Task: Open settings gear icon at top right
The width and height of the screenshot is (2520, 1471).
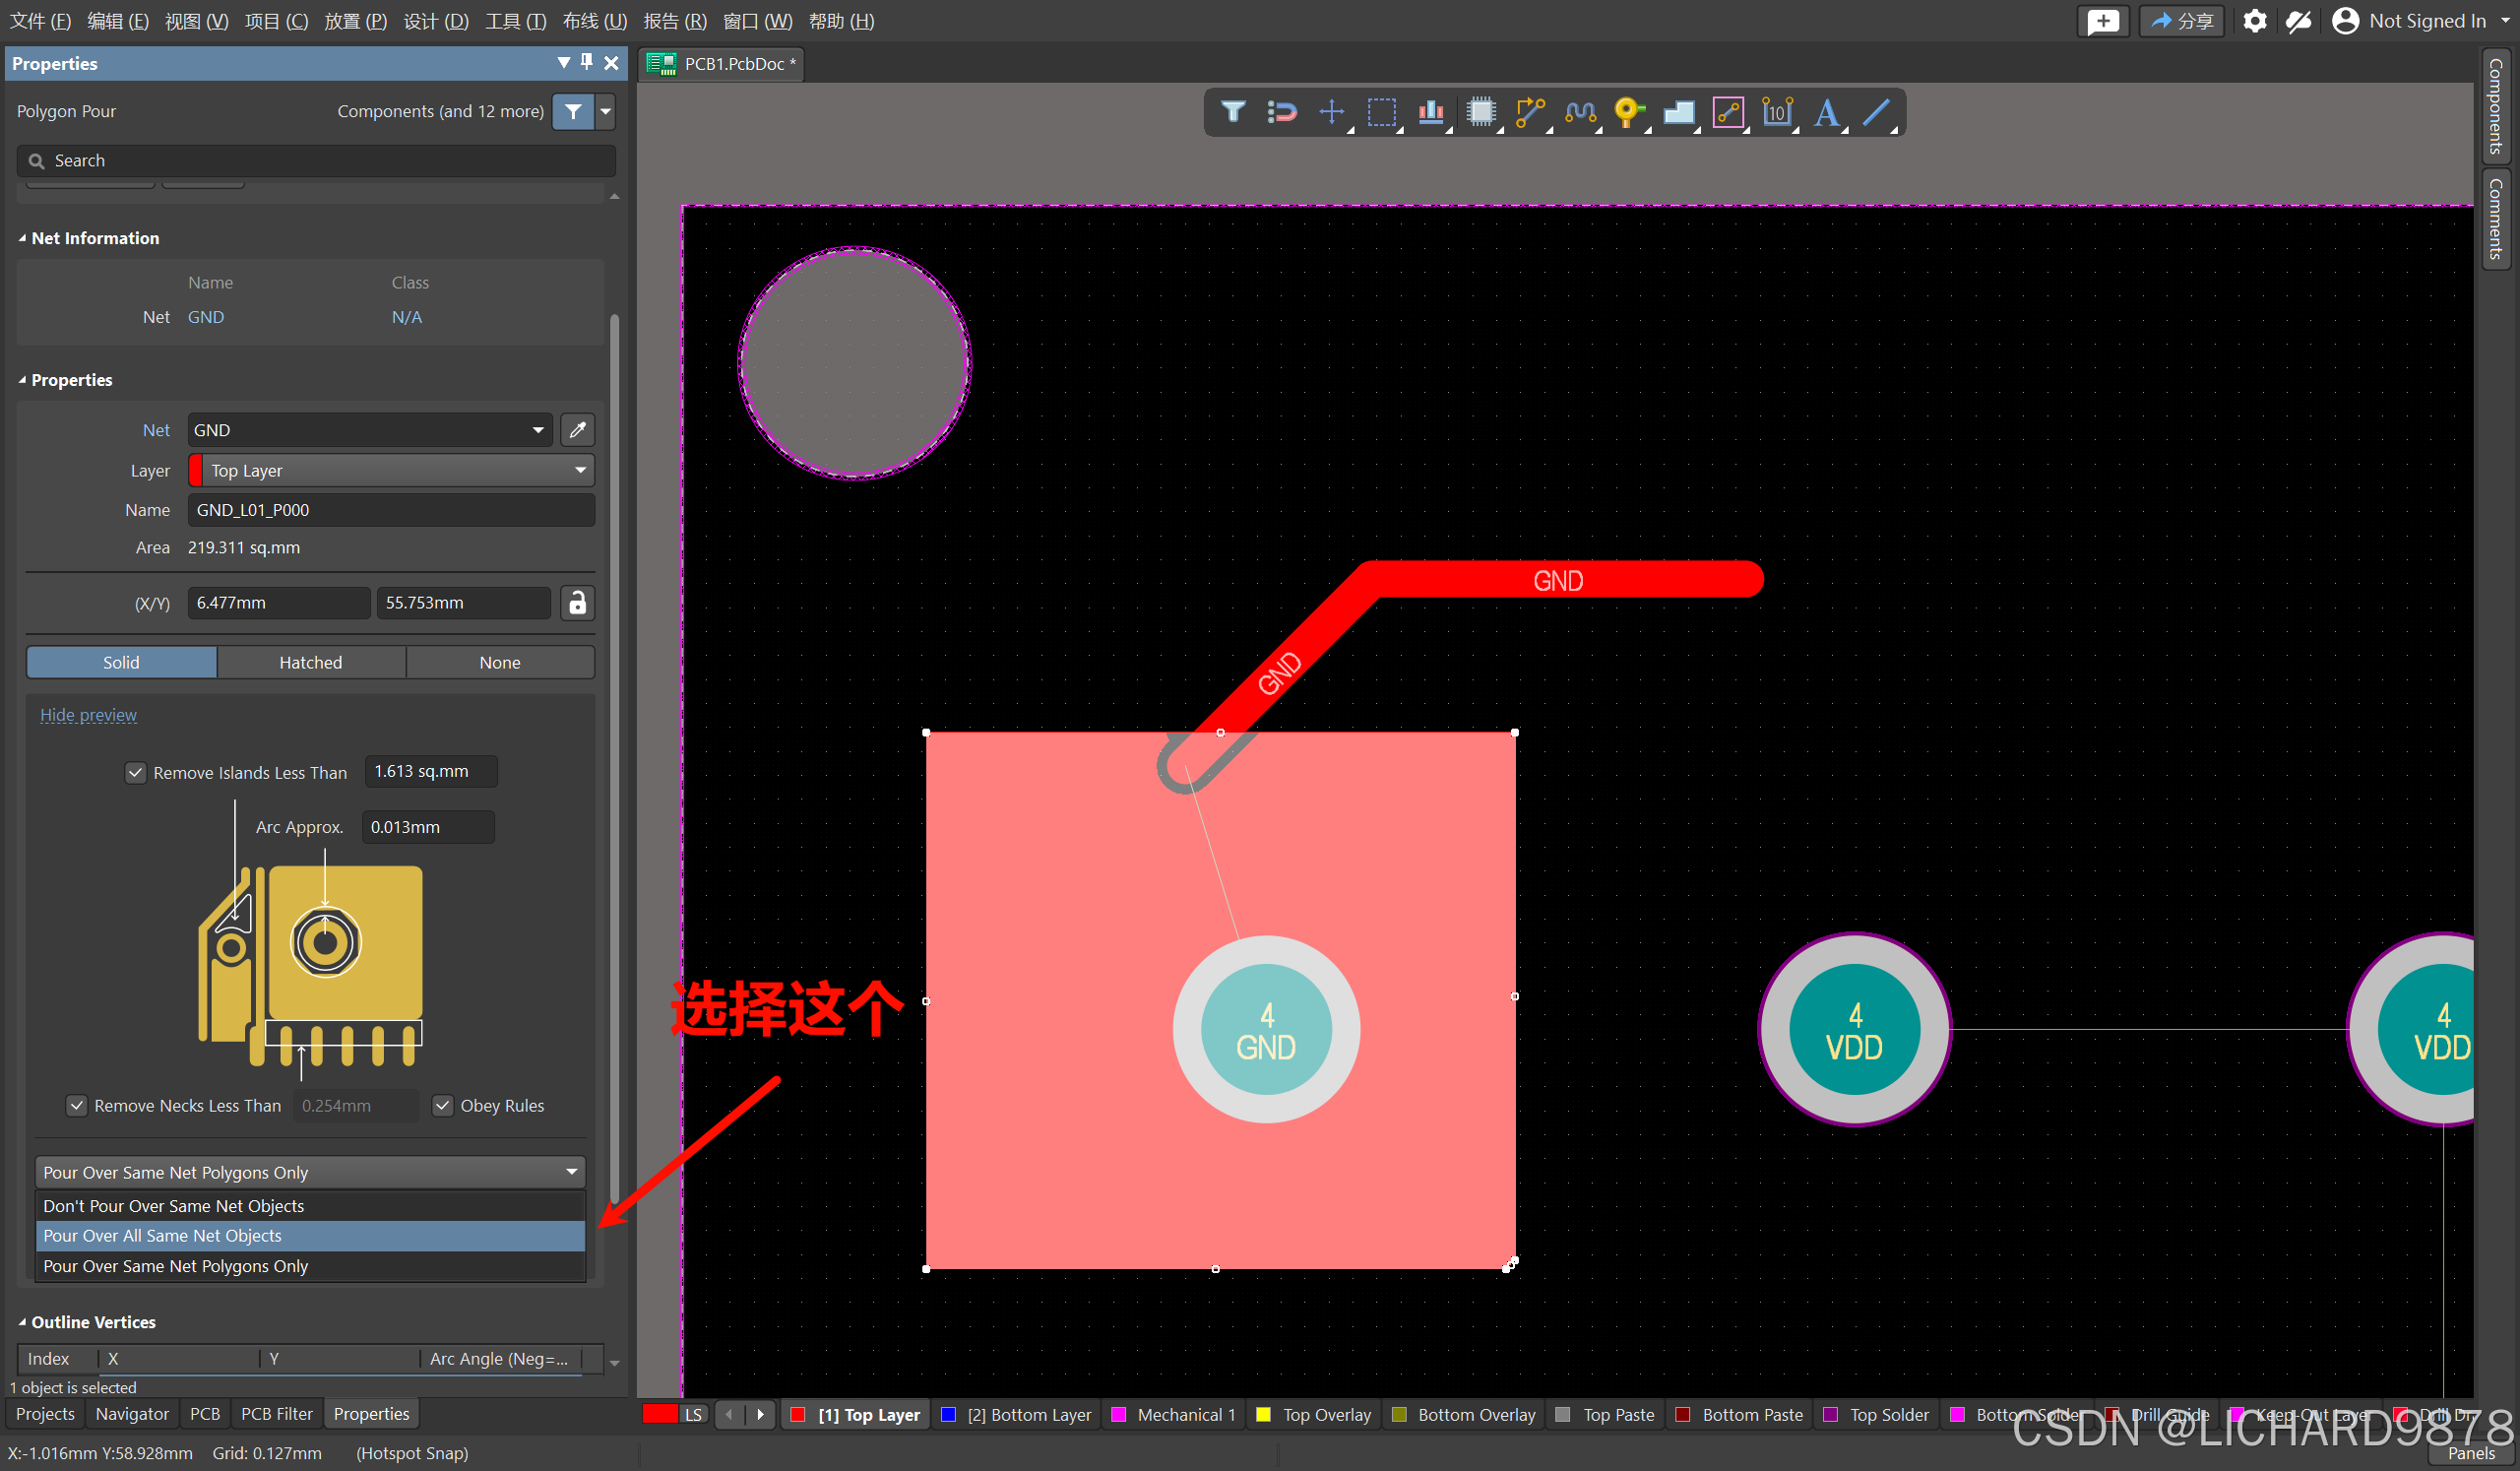Action: (2253, 21)
